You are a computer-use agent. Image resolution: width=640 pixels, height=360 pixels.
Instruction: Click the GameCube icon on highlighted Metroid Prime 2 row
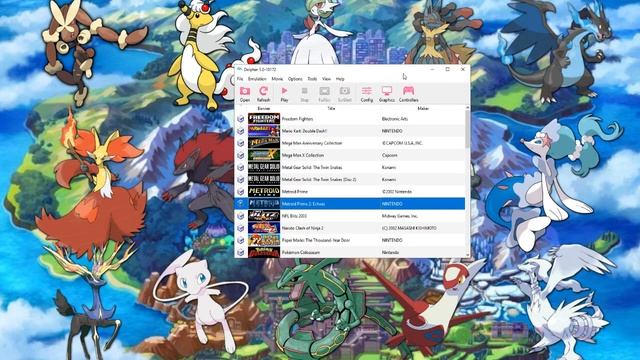click(241, 204)
